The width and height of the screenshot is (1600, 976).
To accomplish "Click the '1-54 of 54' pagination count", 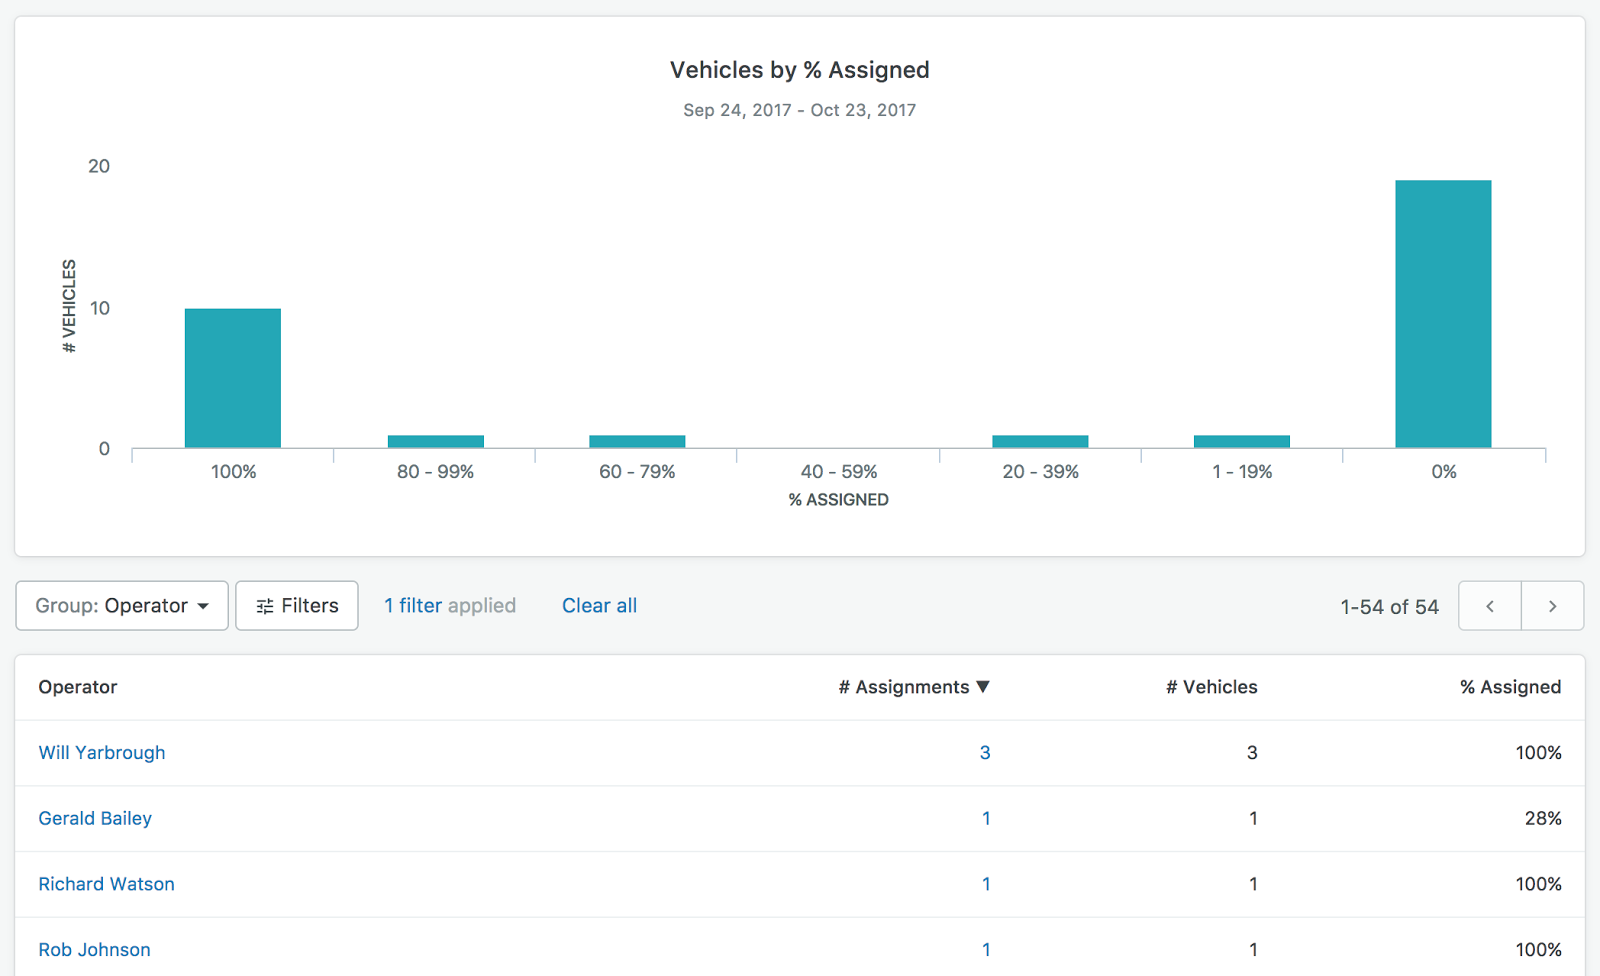I will pyautogui.click(x=1390, y=607).
